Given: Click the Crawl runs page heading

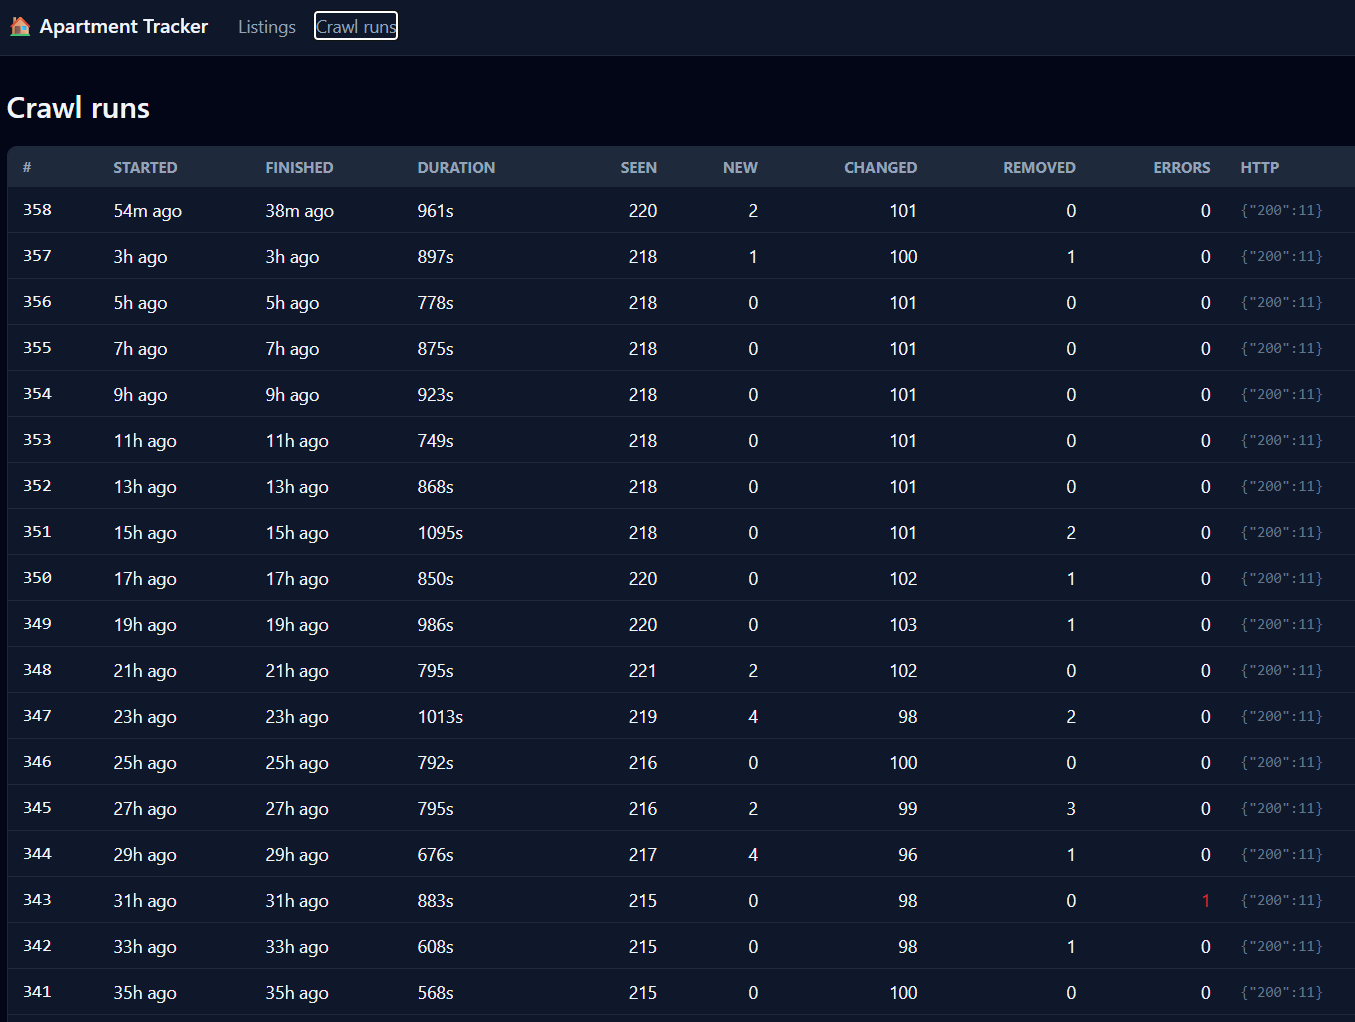Looking at the screenshot, I should pyautogui.click(x=78, y=108).
